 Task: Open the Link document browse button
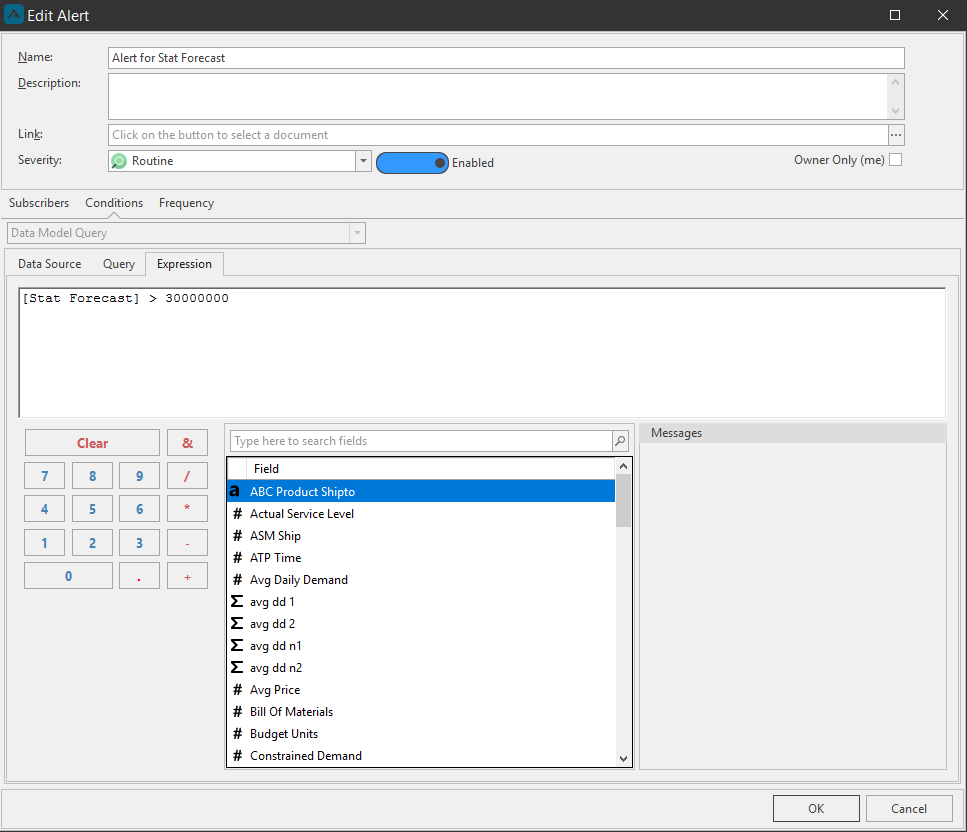point(896,135)
